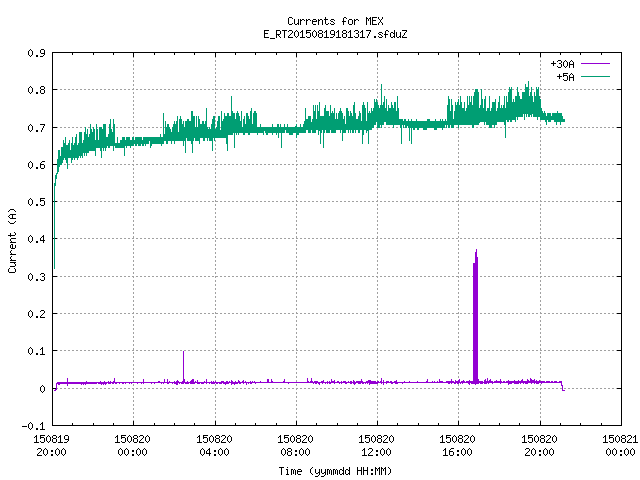
Task: Click the 0.1 y-axis tick label
Action: coord(36,351)
